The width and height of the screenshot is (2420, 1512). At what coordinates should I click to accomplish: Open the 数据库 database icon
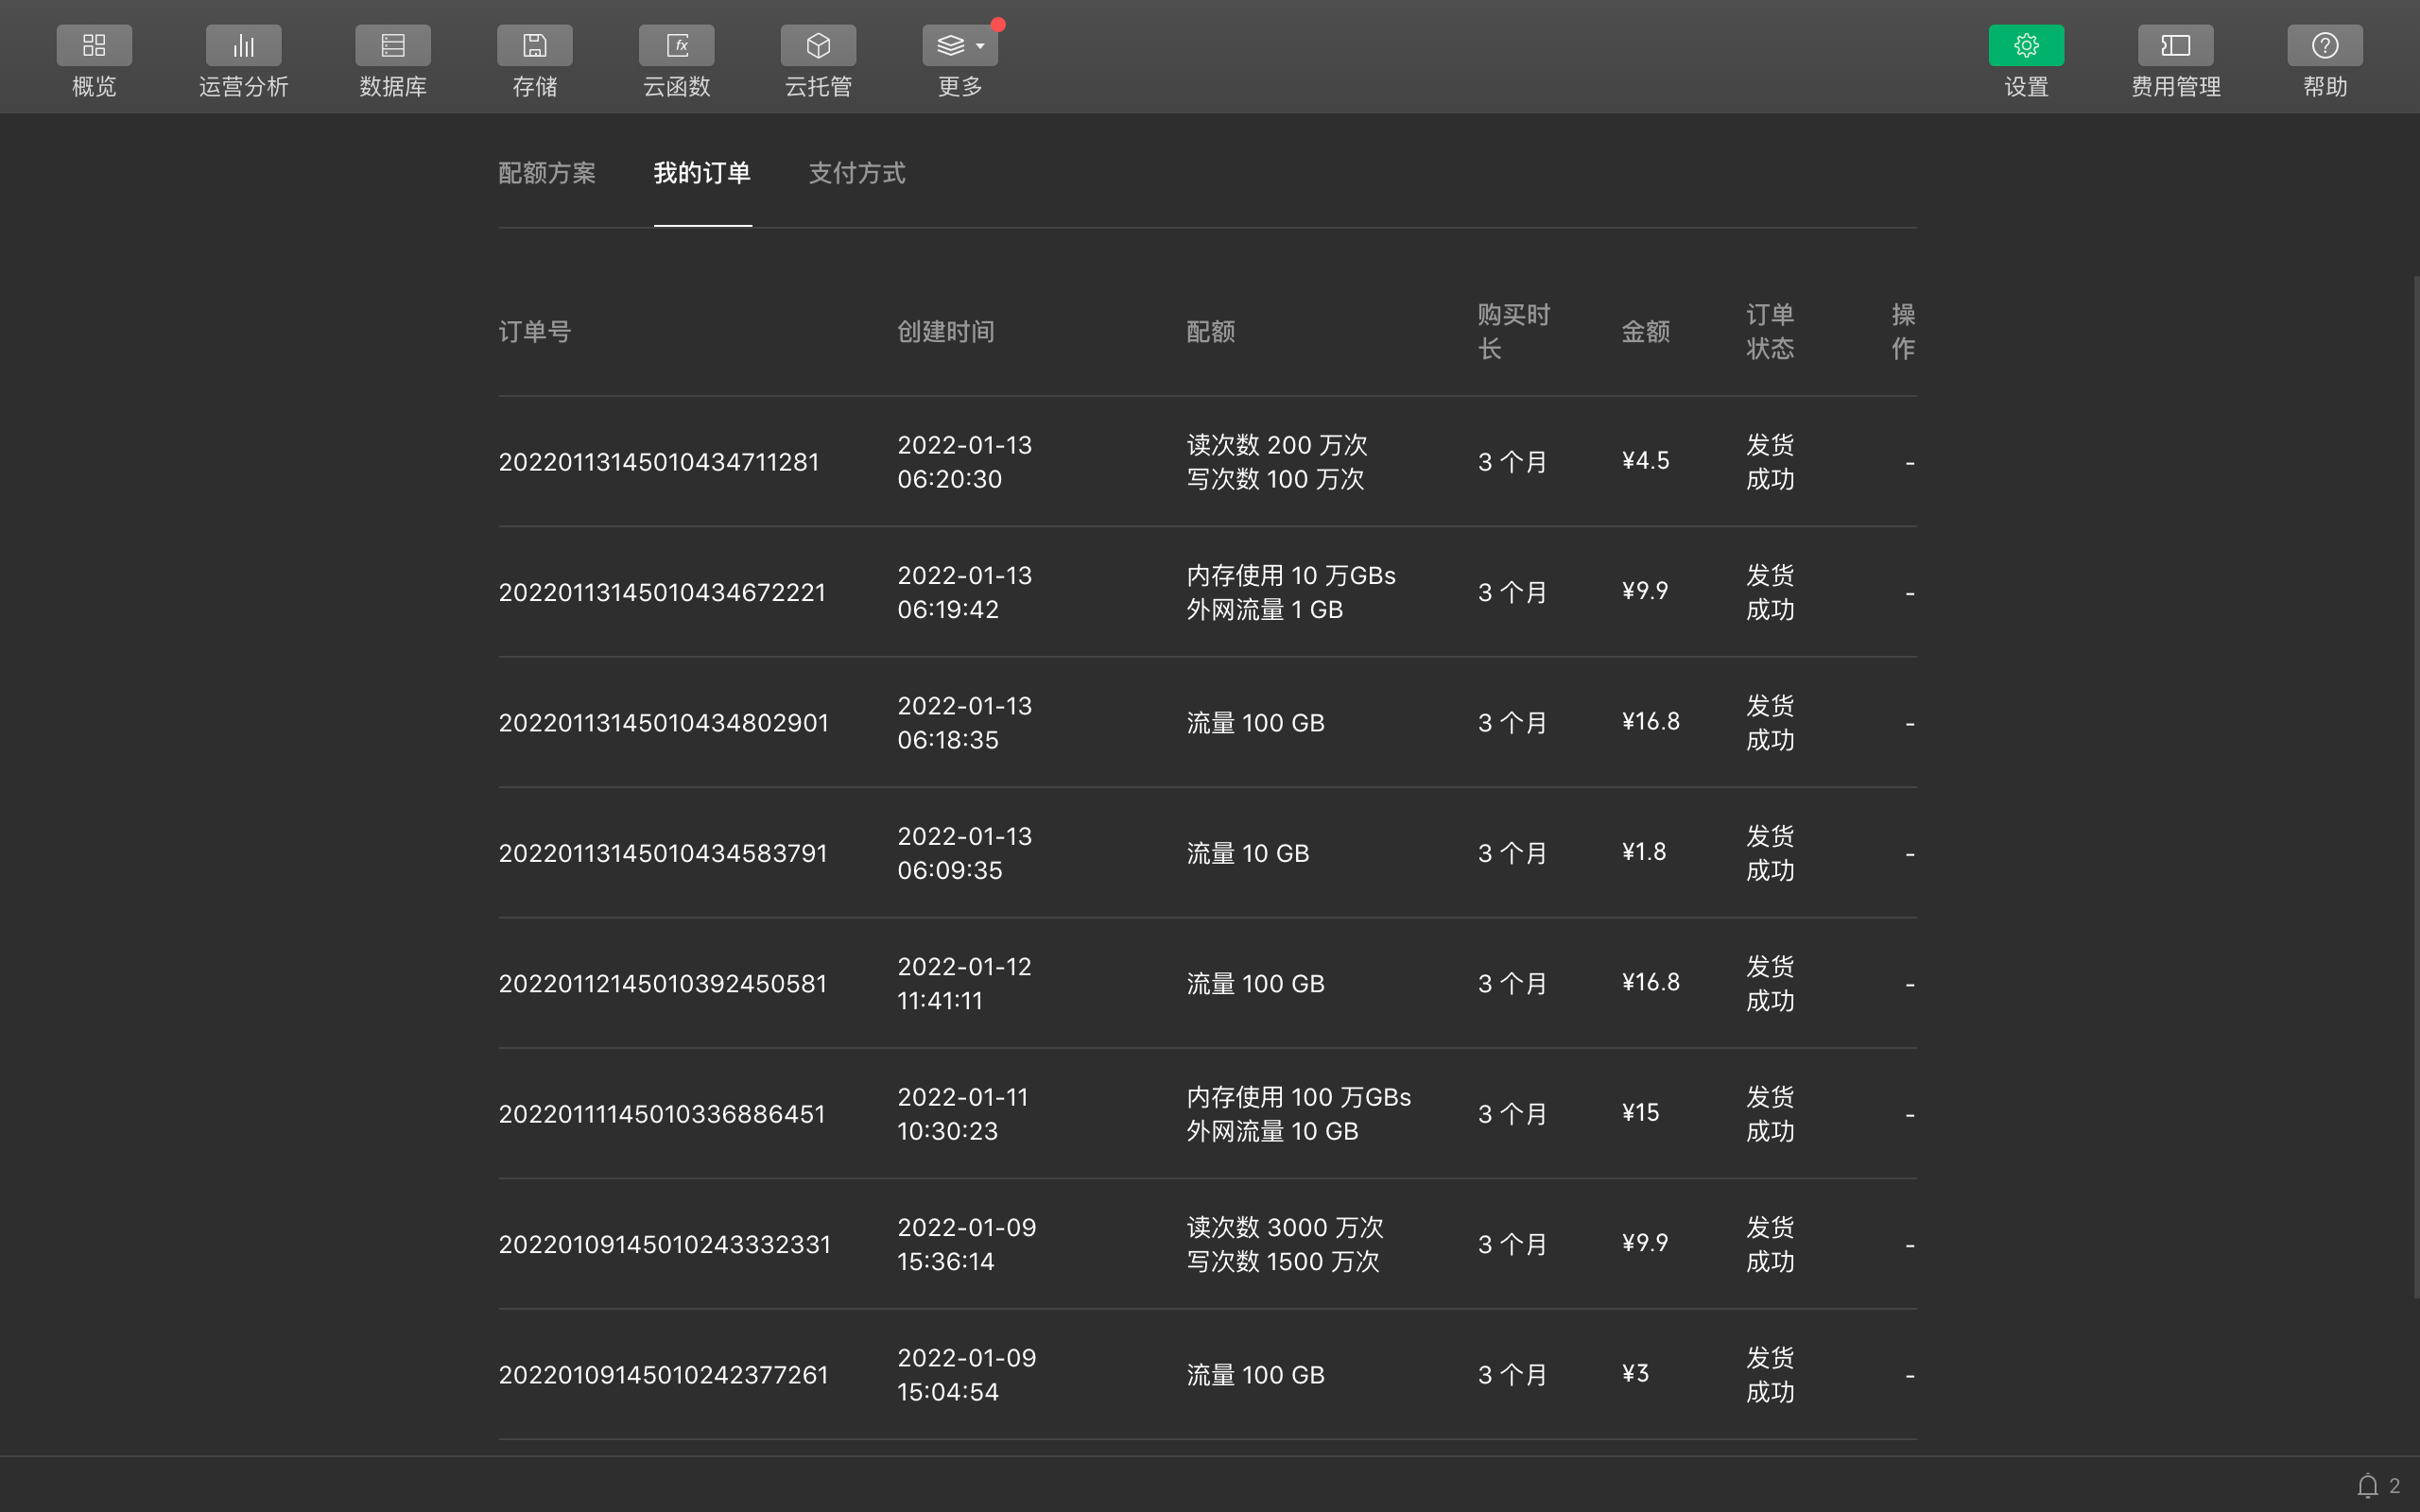click(392, 46)
